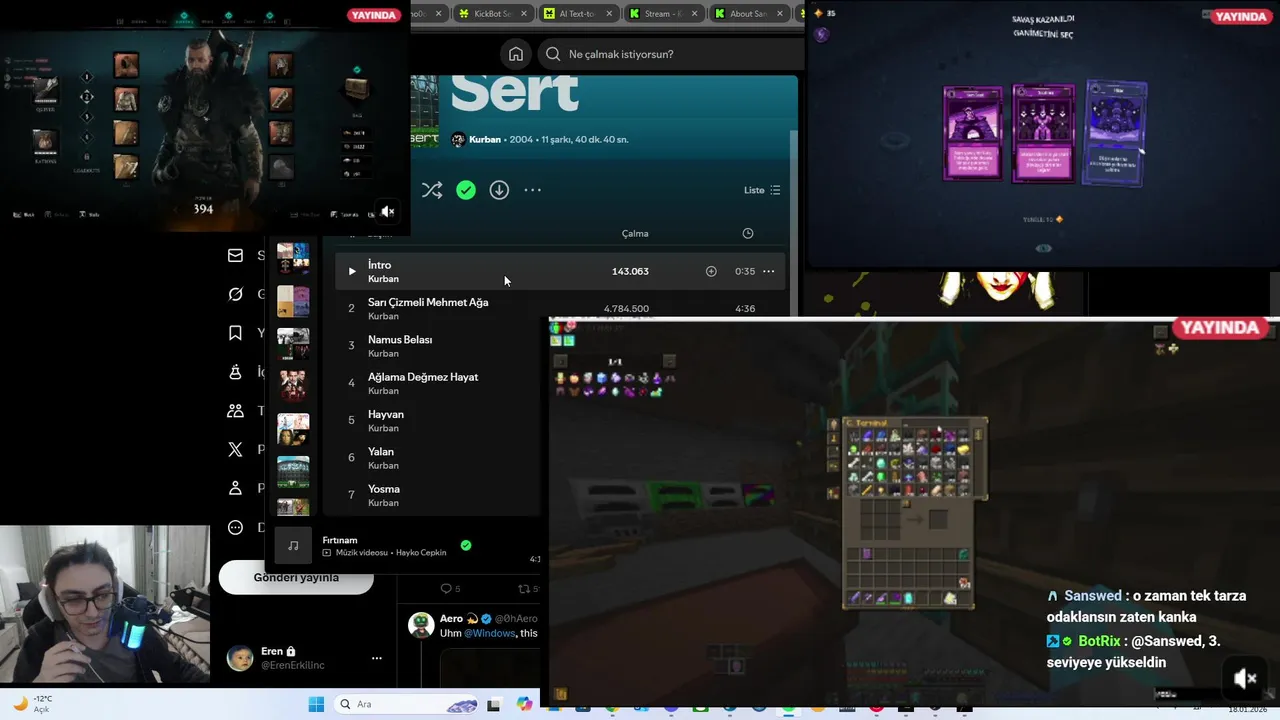
Task: Click the duration clock column header
Action: (x=747, y=233)
